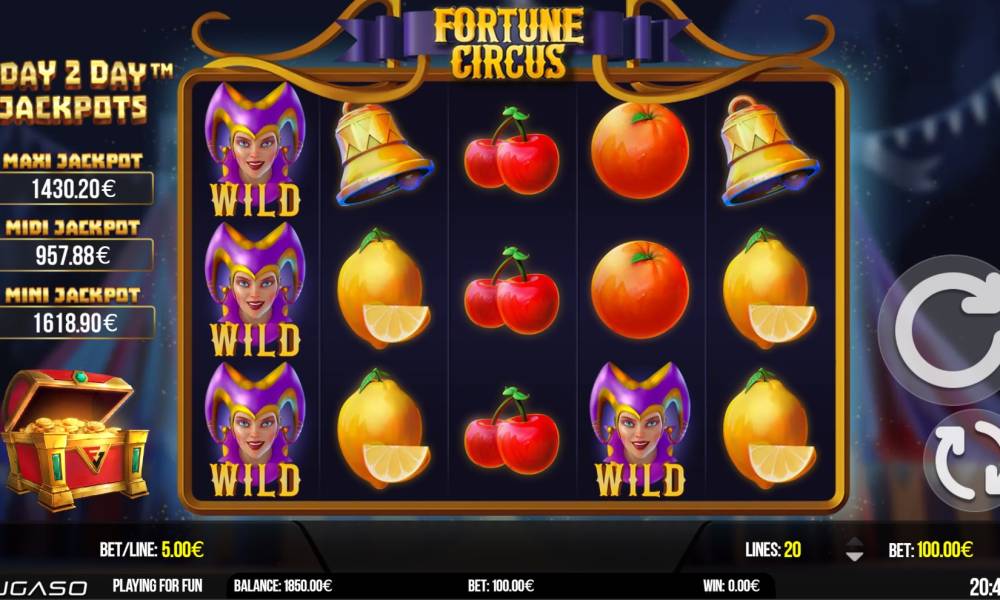Click the top orange symbol on reel four
The image size is (1000, 600).
(640, 150)
